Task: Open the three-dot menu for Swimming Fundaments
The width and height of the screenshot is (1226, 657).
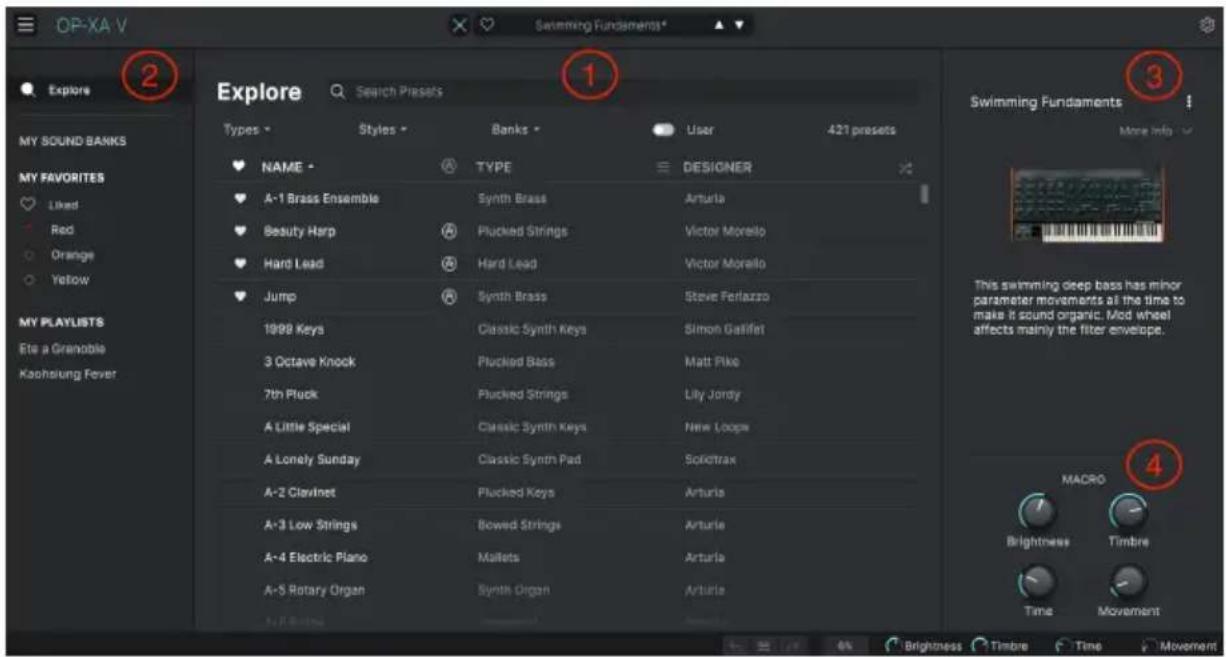Action: click(1189, 102)
